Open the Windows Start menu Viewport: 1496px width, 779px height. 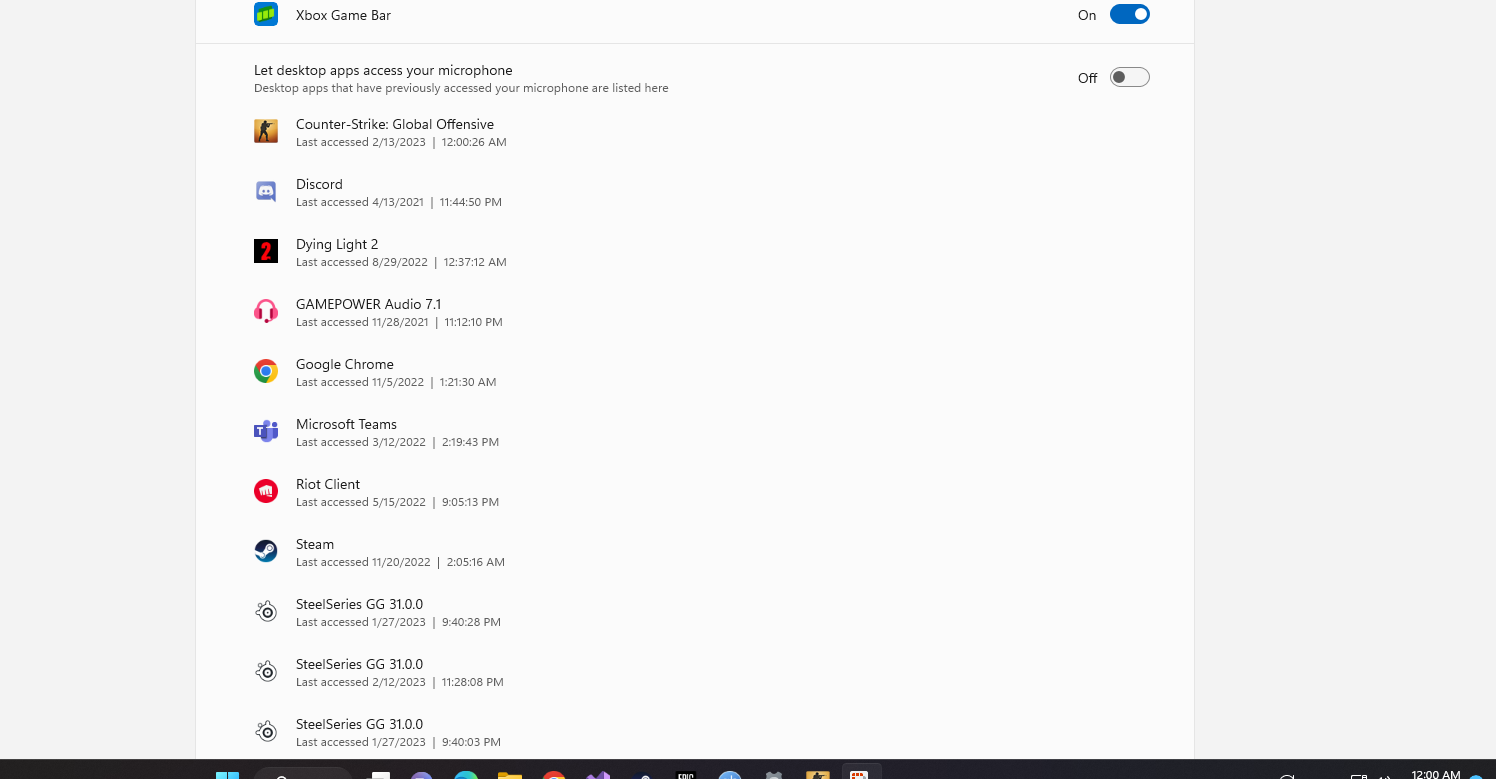point(228,775)
